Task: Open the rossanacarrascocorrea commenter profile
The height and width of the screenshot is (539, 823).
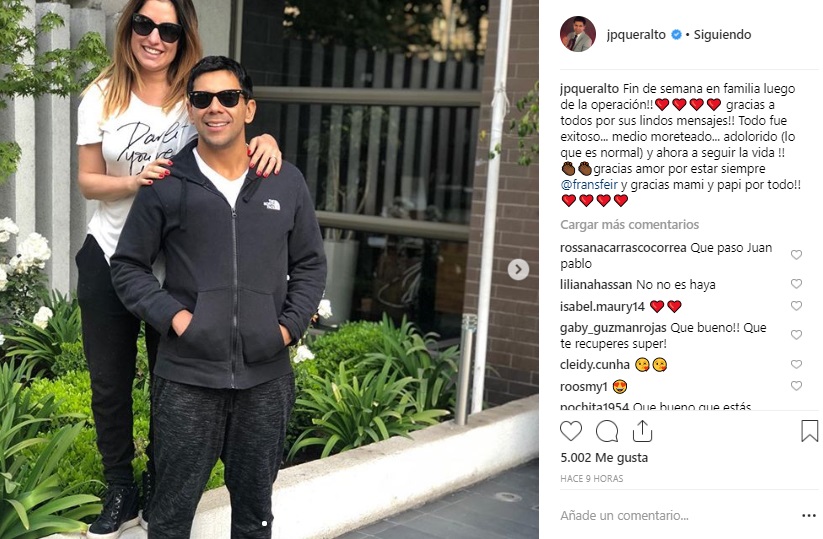Action: point(623,248)
